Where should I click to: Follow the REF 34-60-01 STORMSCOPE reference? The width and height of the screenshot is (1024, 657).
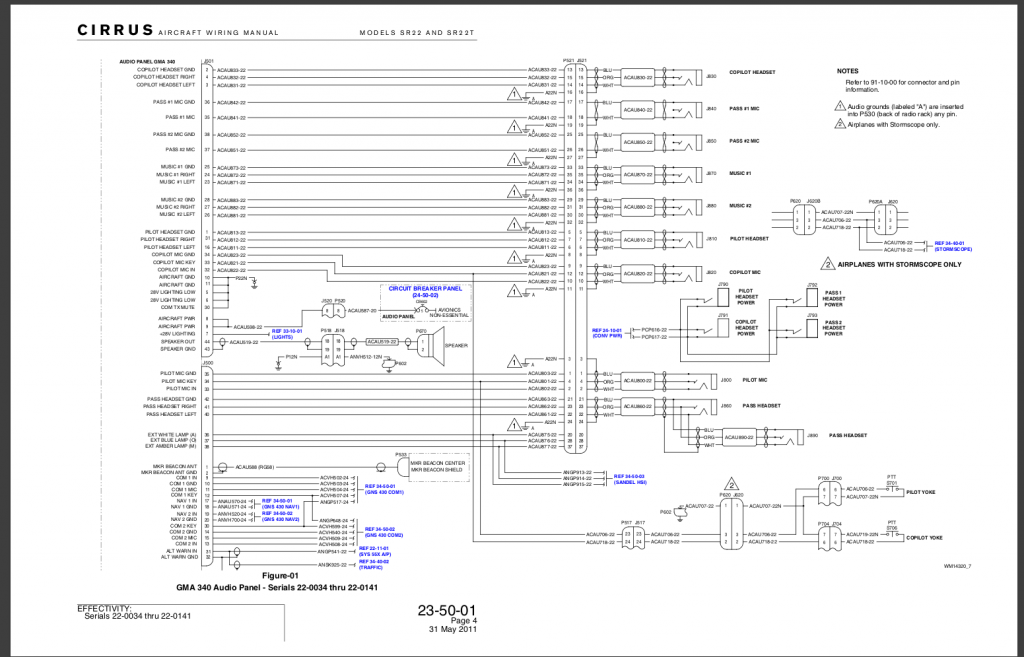coord(951,246)
